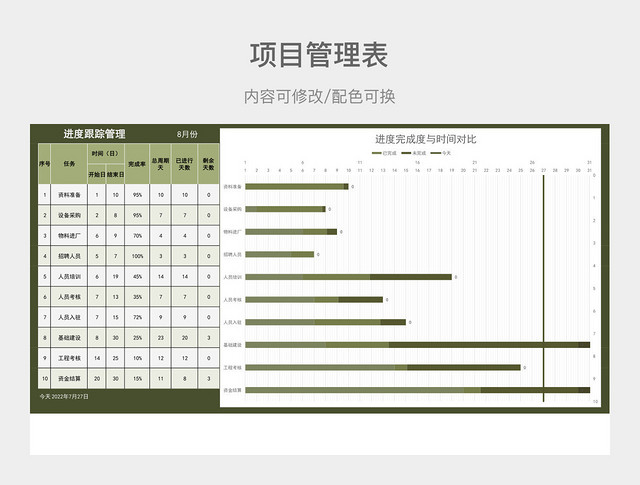
Task: Select remaining days 3 in 基础建设 row
Action: pos(209,338)
